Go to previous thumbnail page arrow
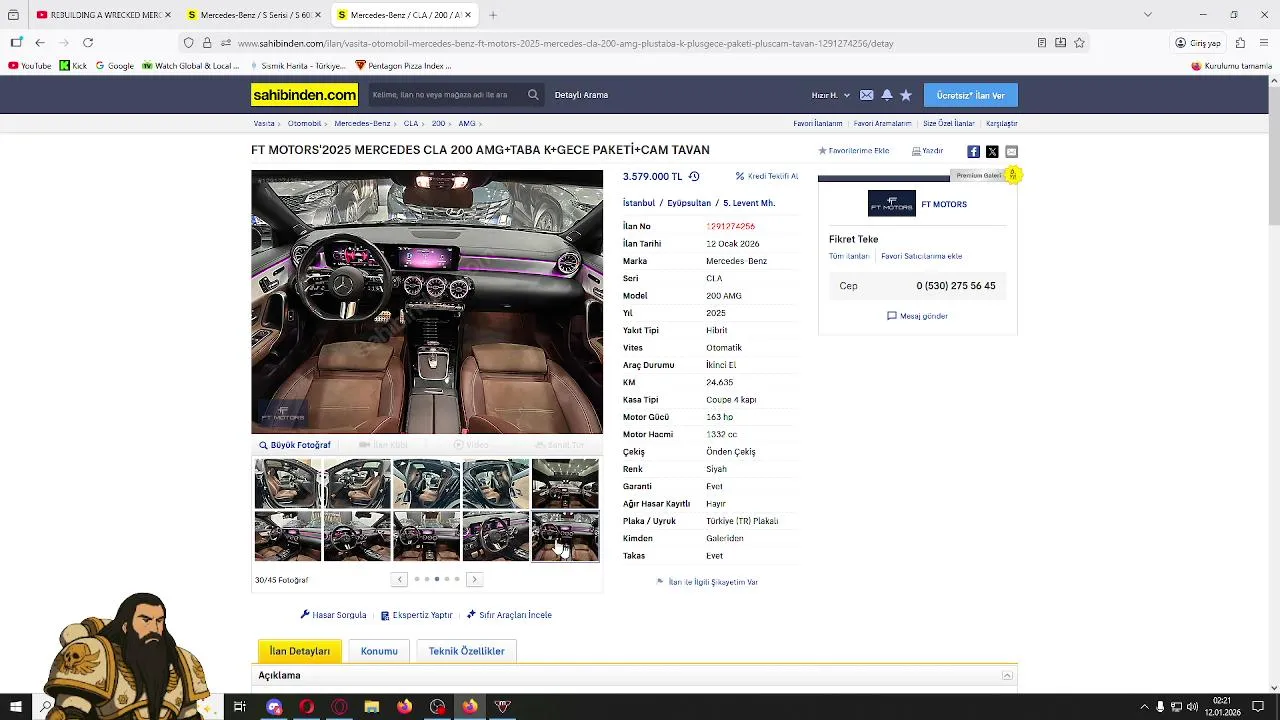The width and height of the screenshot is (1280, 720). [x=399, y=579]
